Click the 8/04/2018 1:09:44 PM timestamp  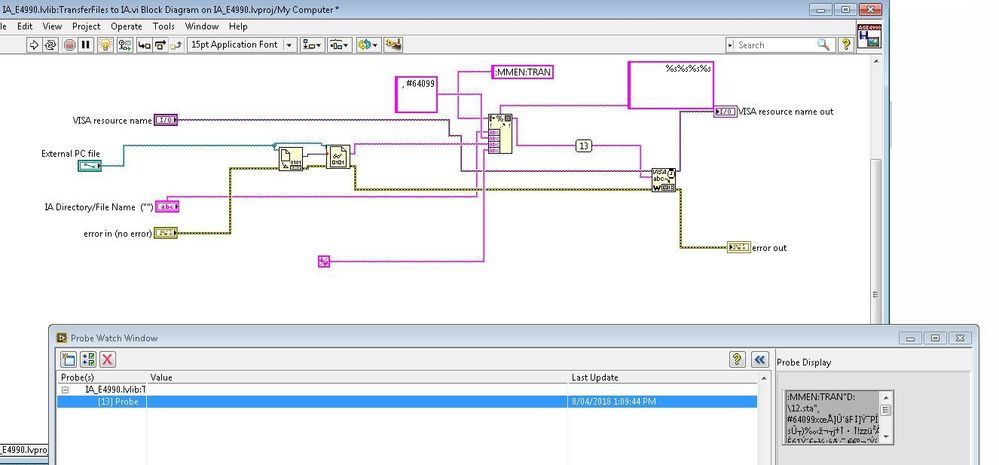[614, 401]
